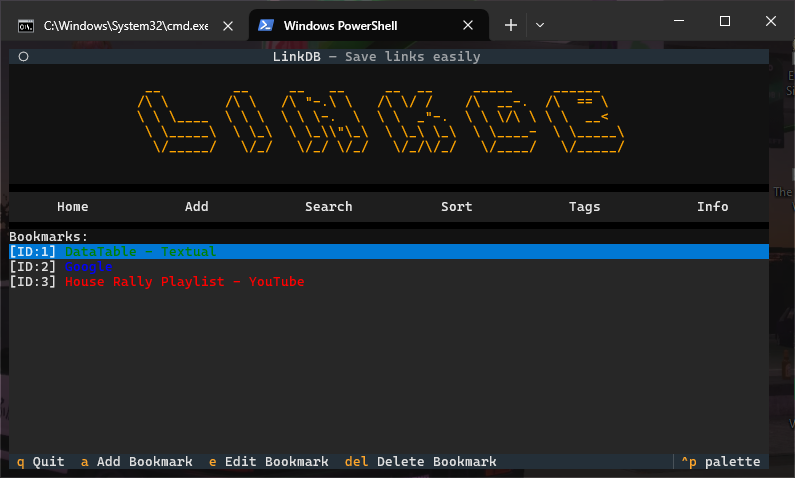The image size is (795, 478).
Task: Select House Rally Playlist - YouTube bookmark
Action: coord(184,282)
